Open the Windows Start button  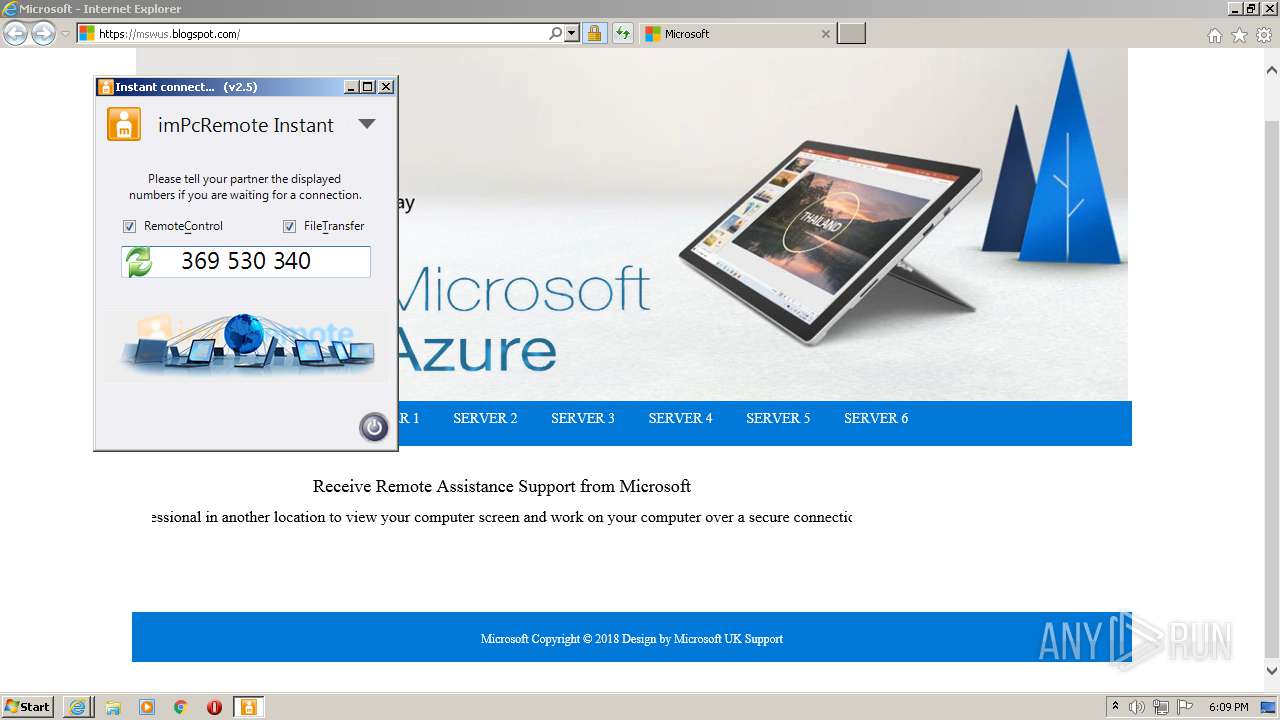(28, 707)
